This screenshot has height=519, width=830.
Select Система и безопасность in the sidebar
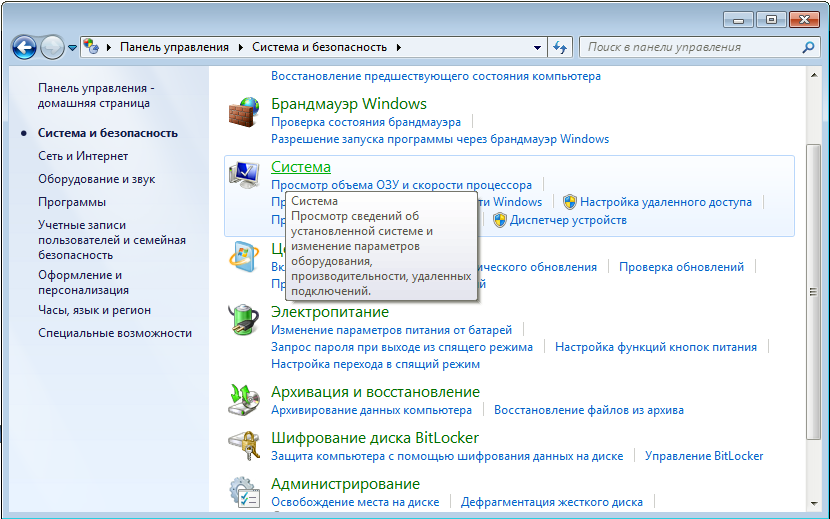click(107, 133)
